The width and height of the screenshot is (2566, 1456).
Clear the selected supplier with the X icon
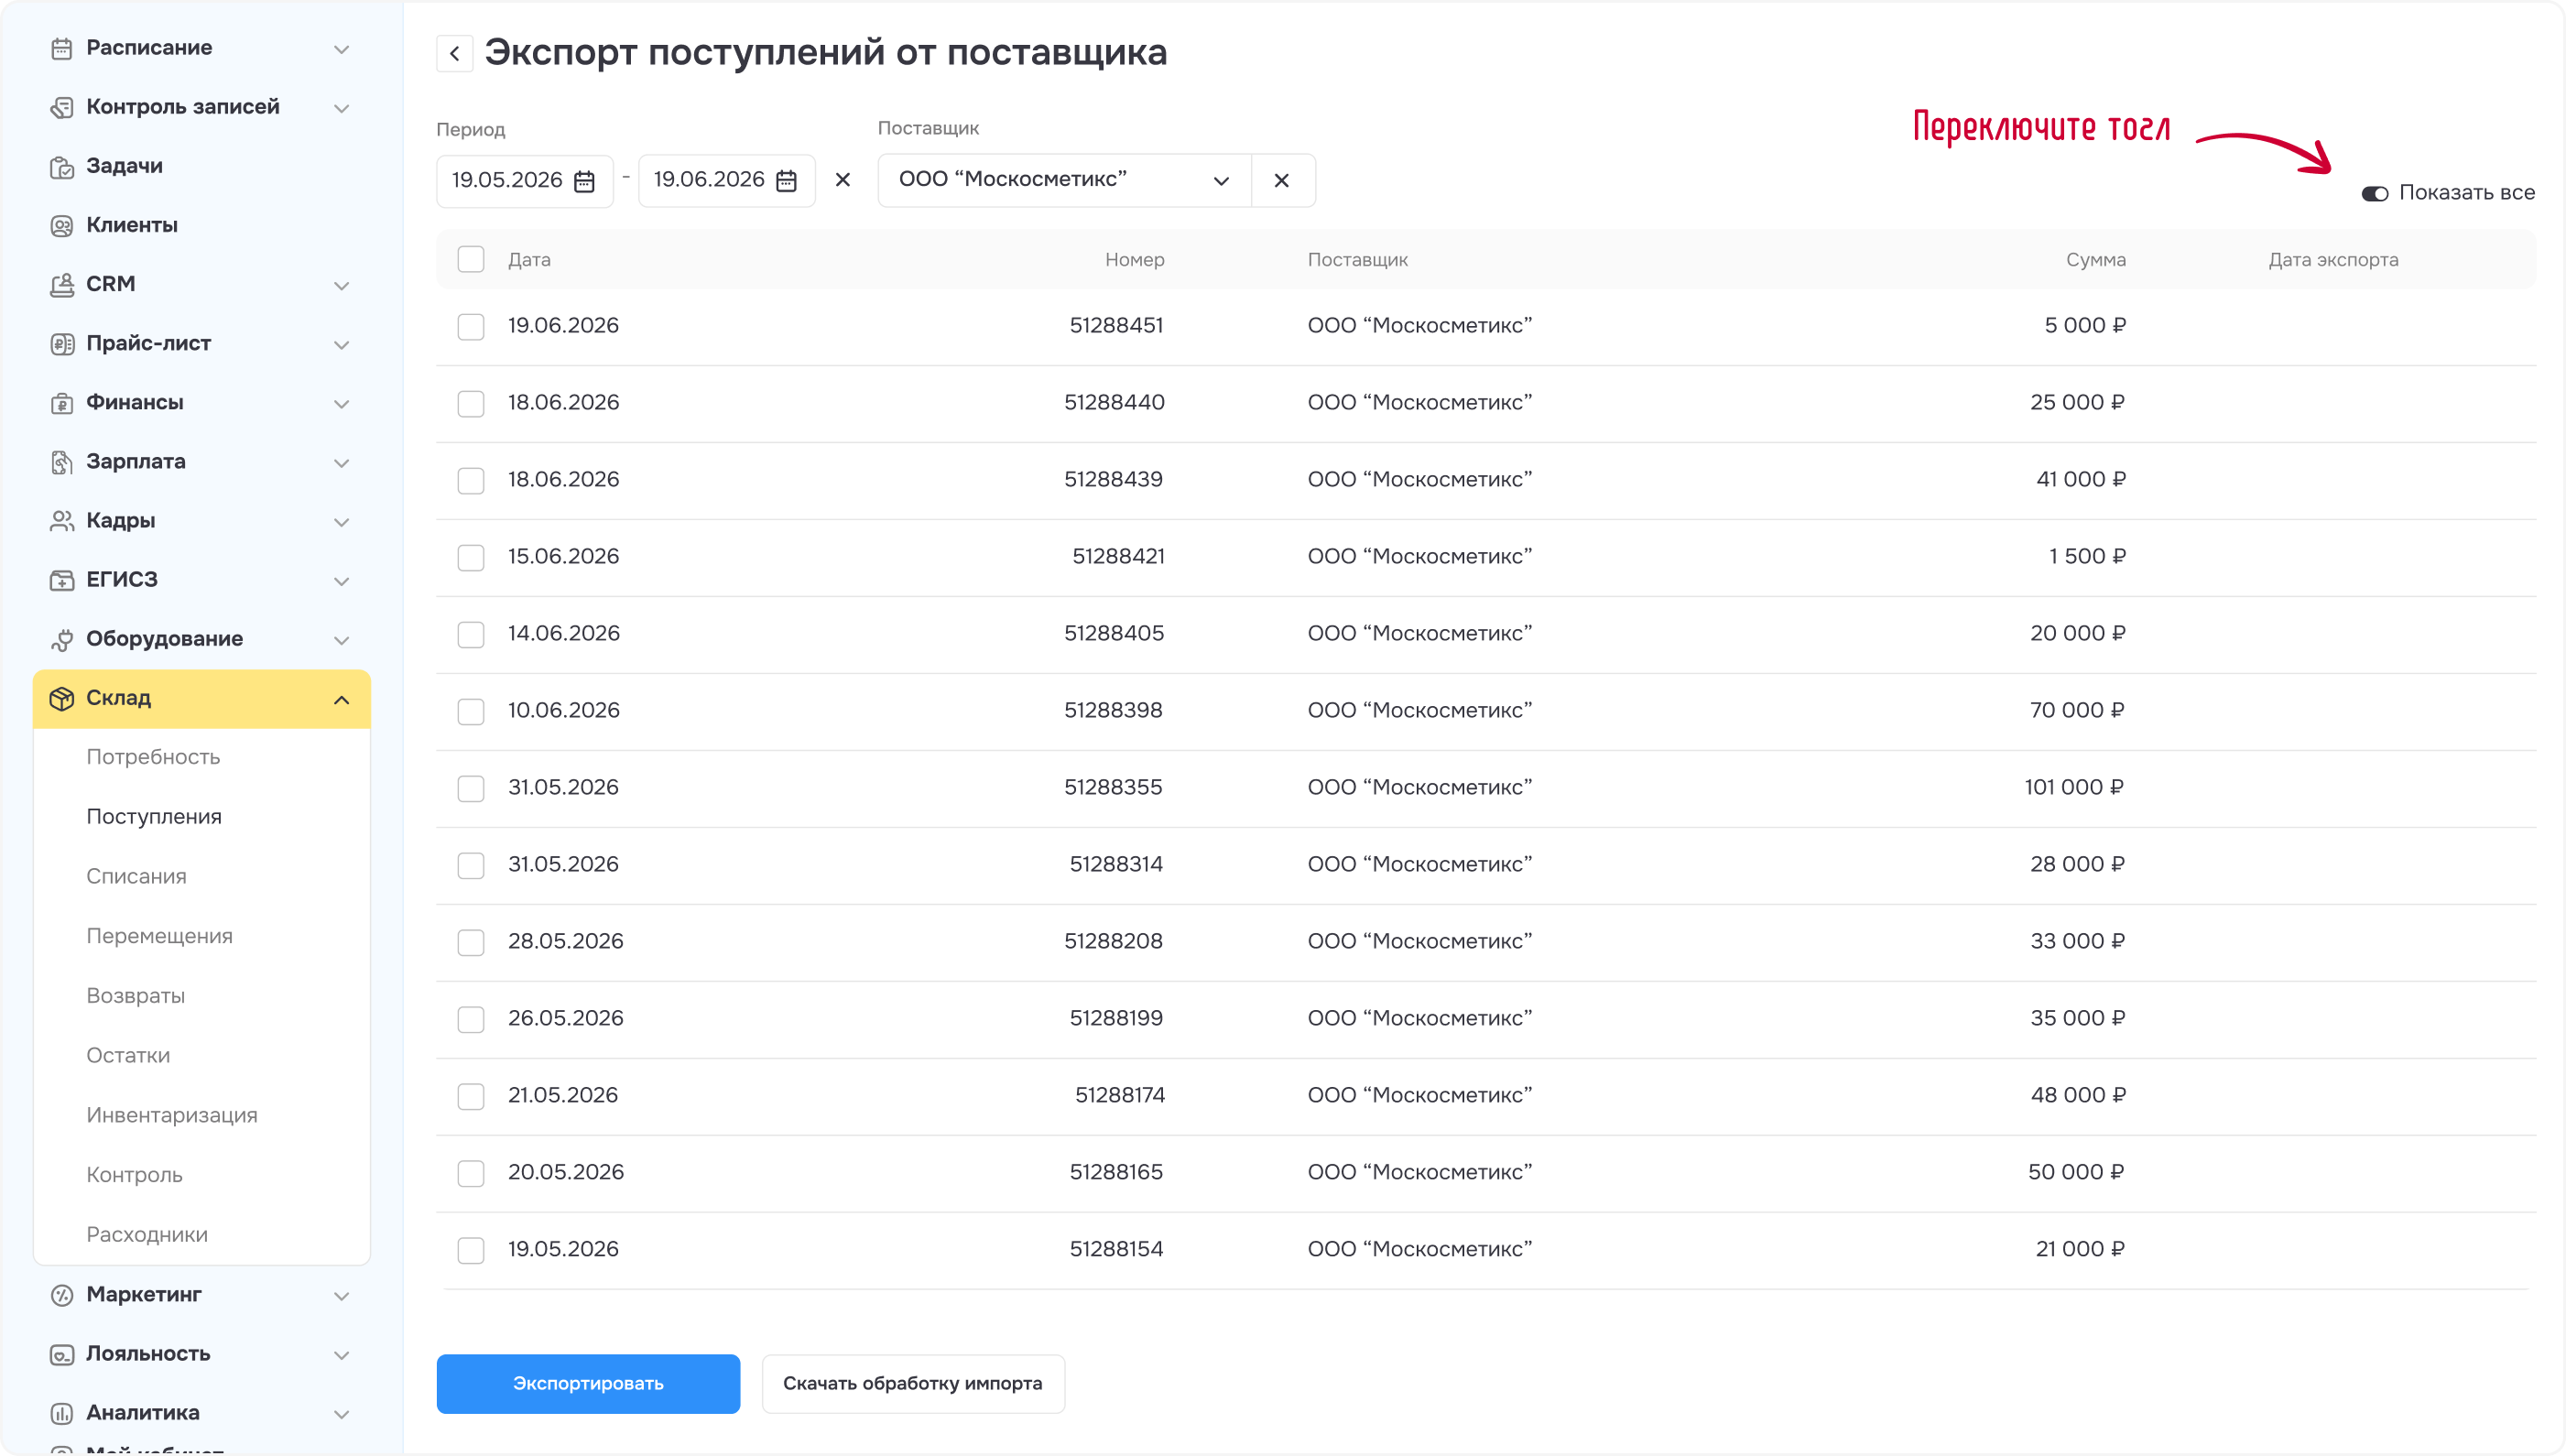1282,181
